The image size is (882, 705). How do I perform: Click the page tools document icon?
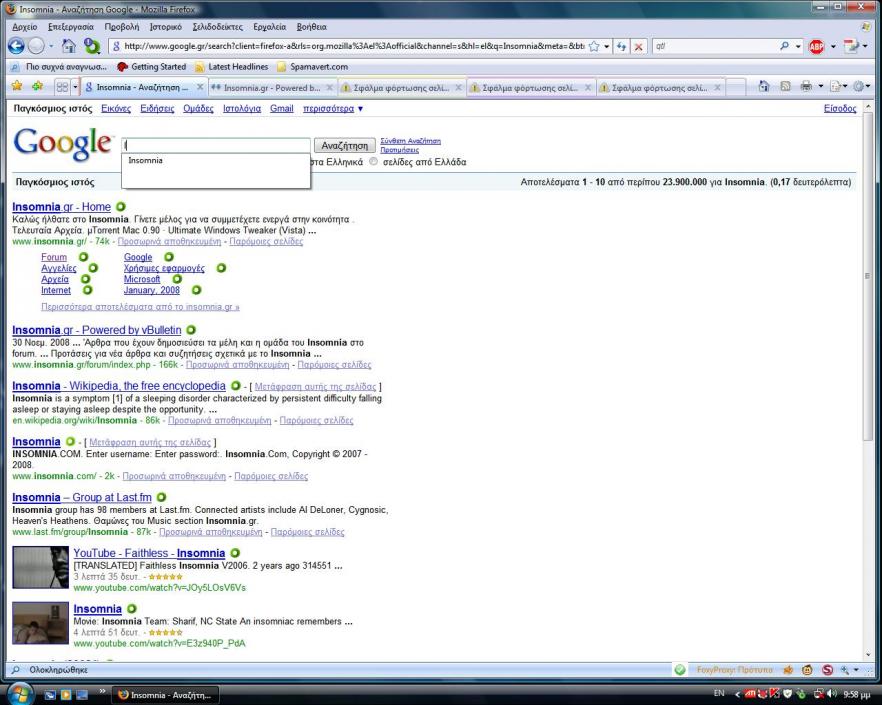pos(835,86)
